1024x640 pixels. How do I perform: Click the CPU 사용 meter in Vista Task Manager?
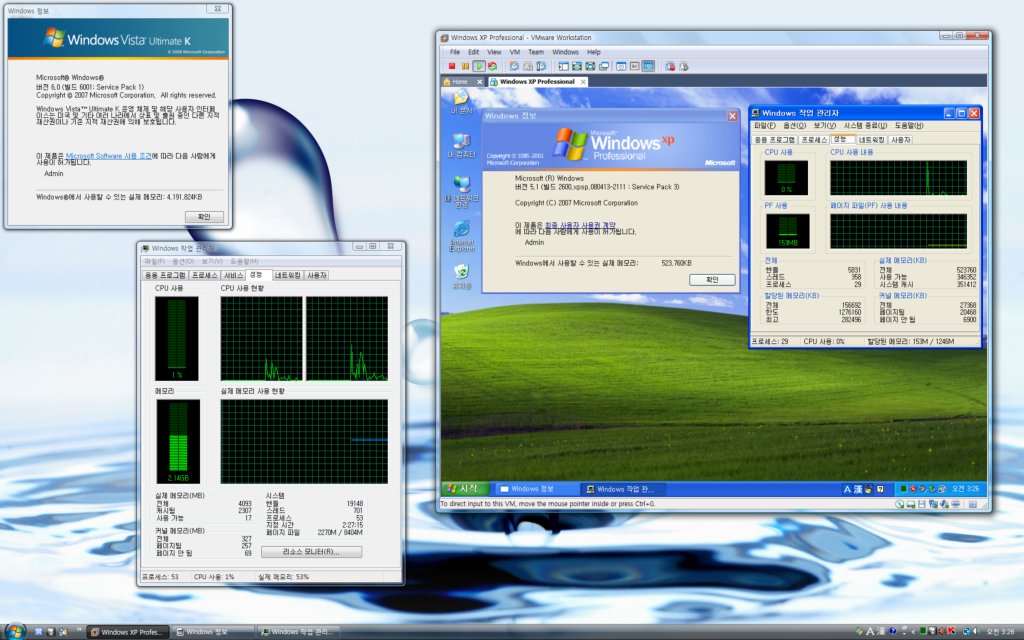(176, 338)
